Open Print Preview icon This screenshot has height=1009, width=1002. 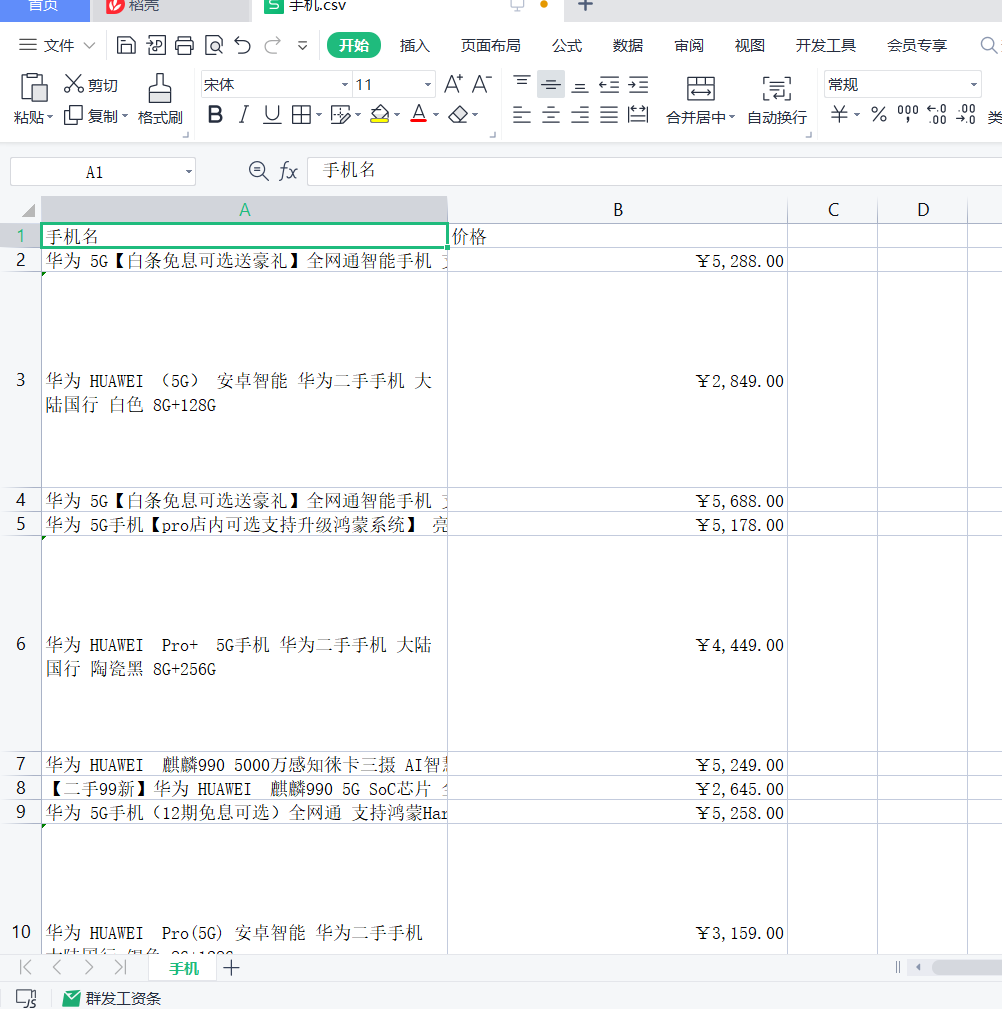(x=214, y=45)
